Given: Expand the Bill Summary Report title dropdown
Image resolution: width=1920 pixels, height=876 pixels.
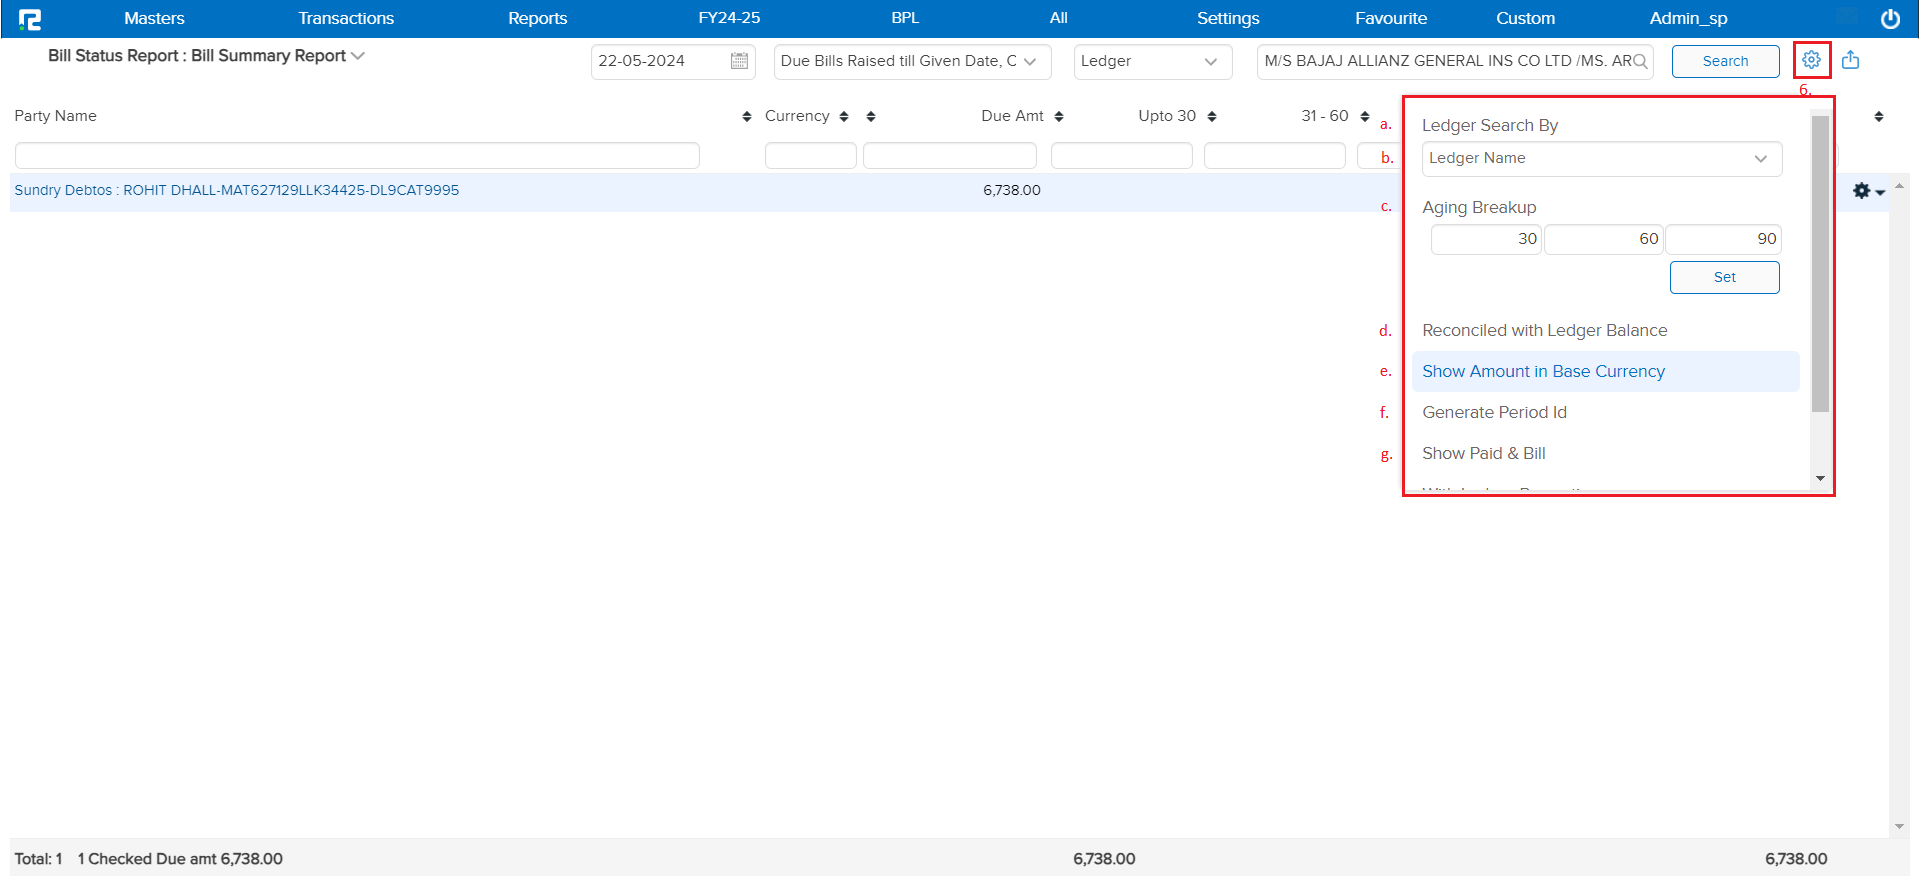Looking at the screenshot, I should point(358,56).
